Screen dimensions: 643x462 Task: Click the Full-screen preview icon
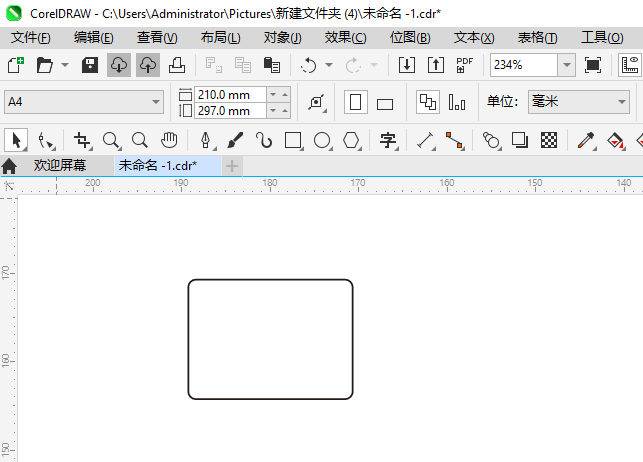click(x=593, y=65)
